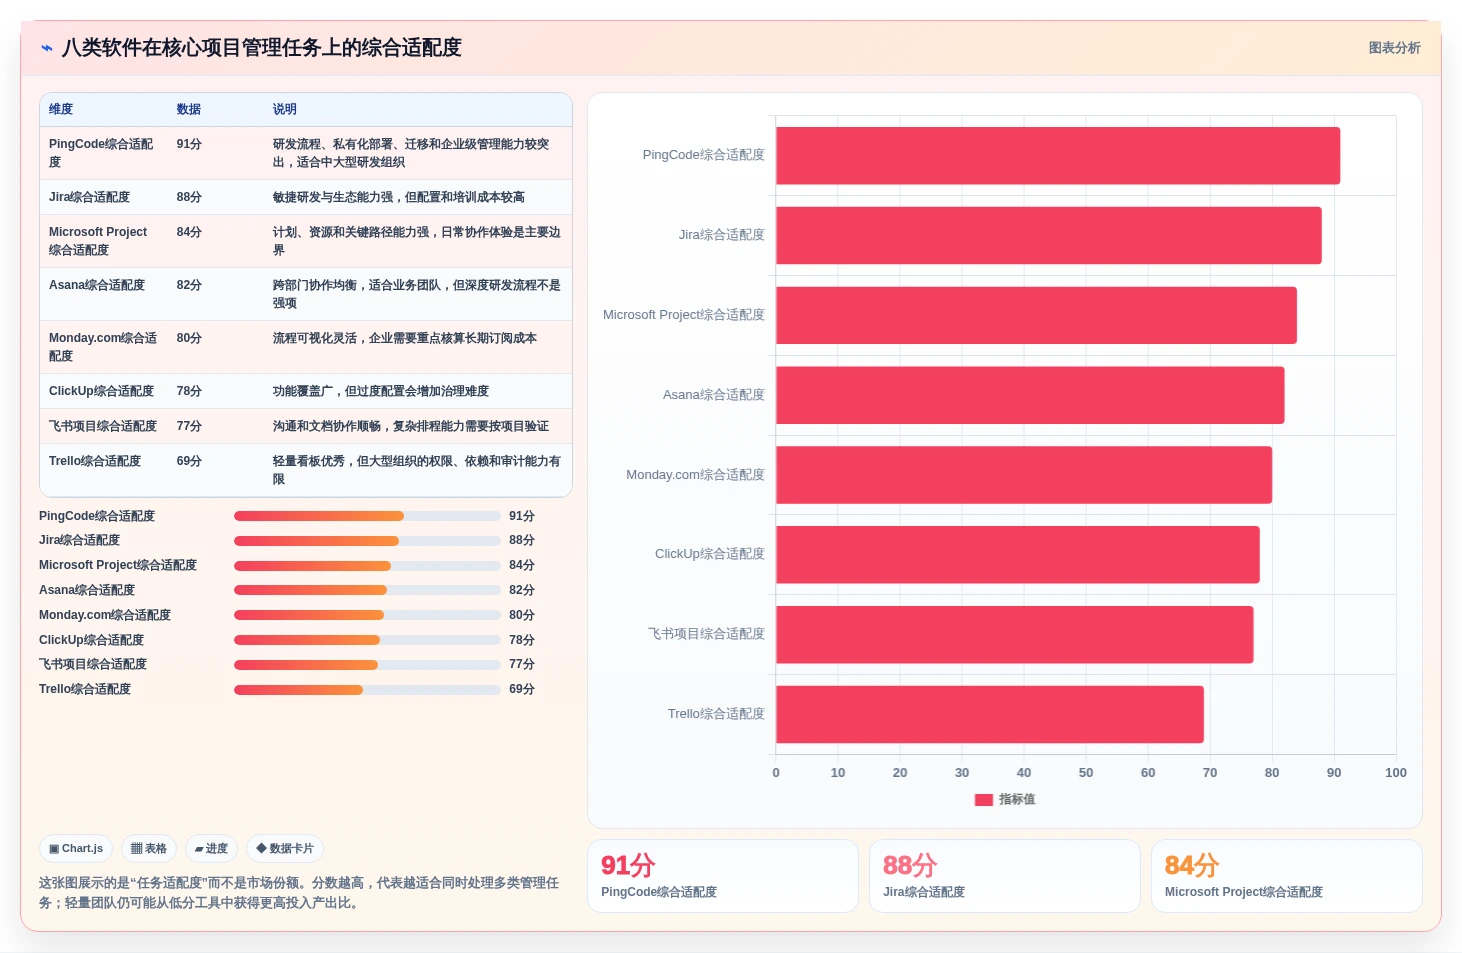
Task: Select the Trello综合适配度 table cell
Action: (95, 462)
